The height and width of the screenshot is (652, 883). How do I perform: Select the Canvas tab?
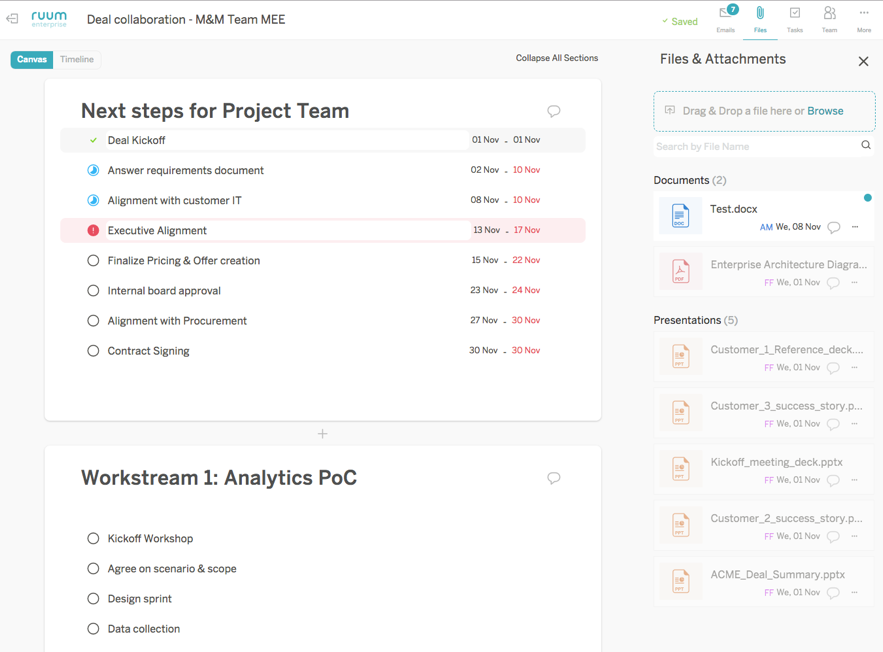pos(31,60)
